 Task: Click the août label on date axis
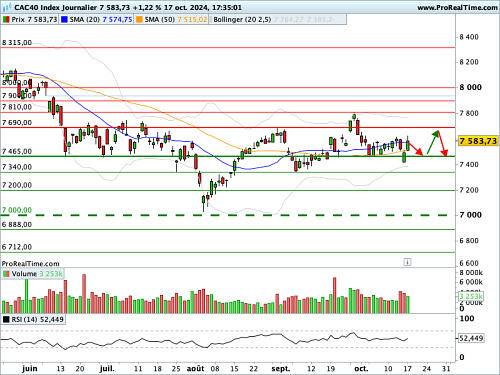(195, 369)
